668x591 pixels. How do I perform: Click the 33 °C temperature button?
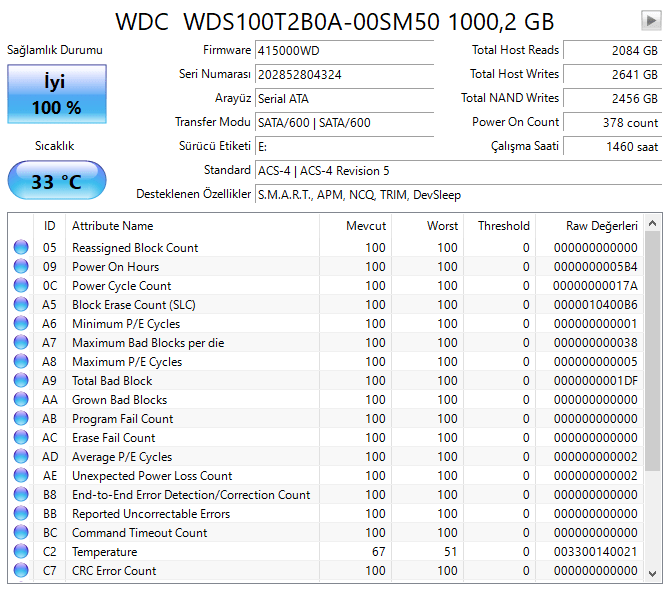pyautogui.click(x=57, y=181)
